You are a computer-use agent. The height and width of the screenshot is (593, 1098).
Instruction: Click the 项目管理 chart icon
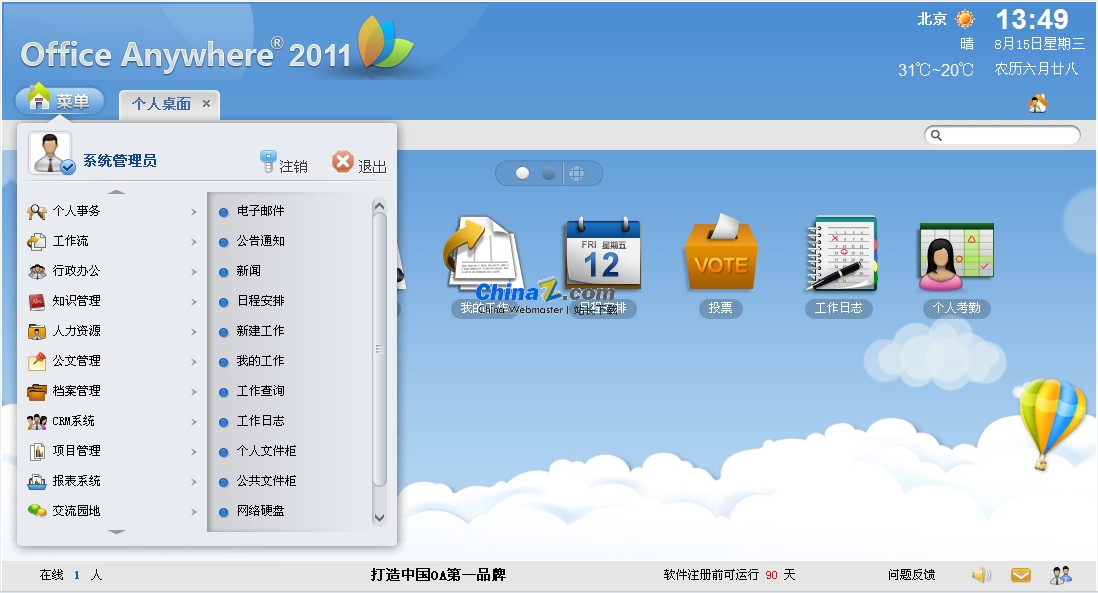coord(37,452)
